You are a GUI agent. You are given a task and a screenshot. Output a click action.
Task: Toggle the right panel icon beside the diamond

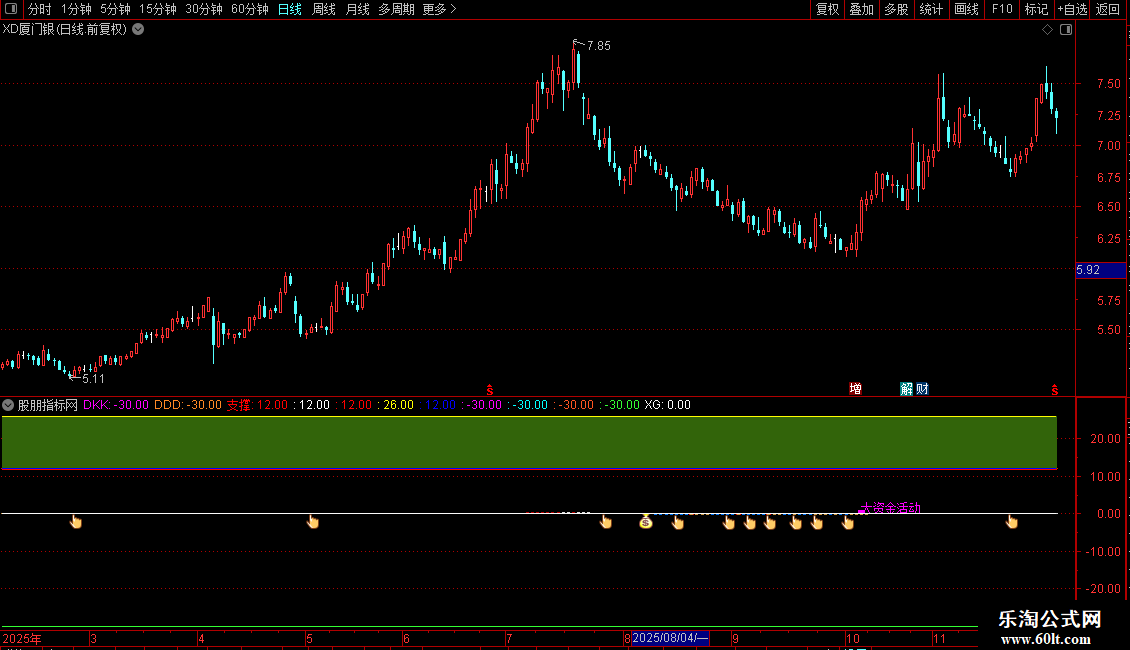pyautogui.click(x=1065, y=30)
